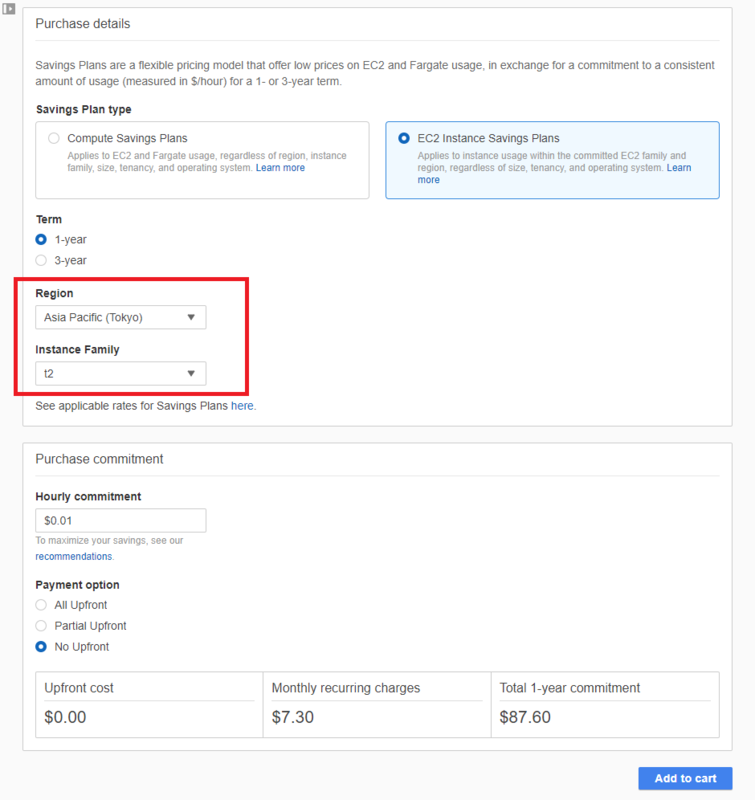Choose the 3-year term
Viewport: 755px width, 800px height.
click(41, 260)
